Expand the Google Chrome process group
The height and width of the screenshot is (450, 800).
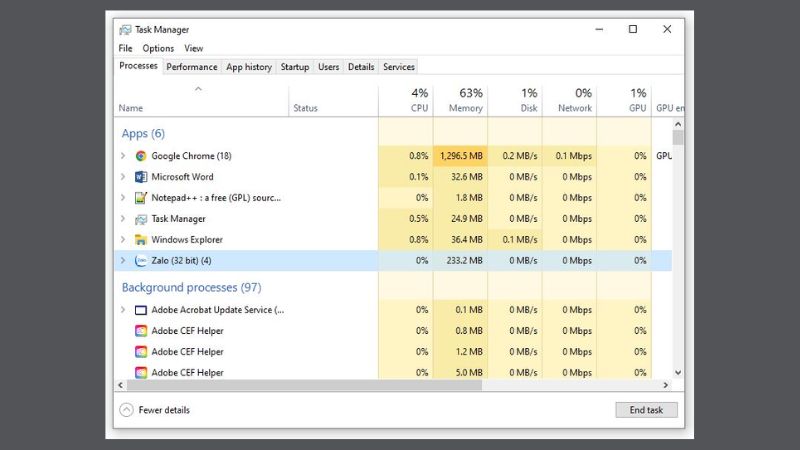(123, 156)
